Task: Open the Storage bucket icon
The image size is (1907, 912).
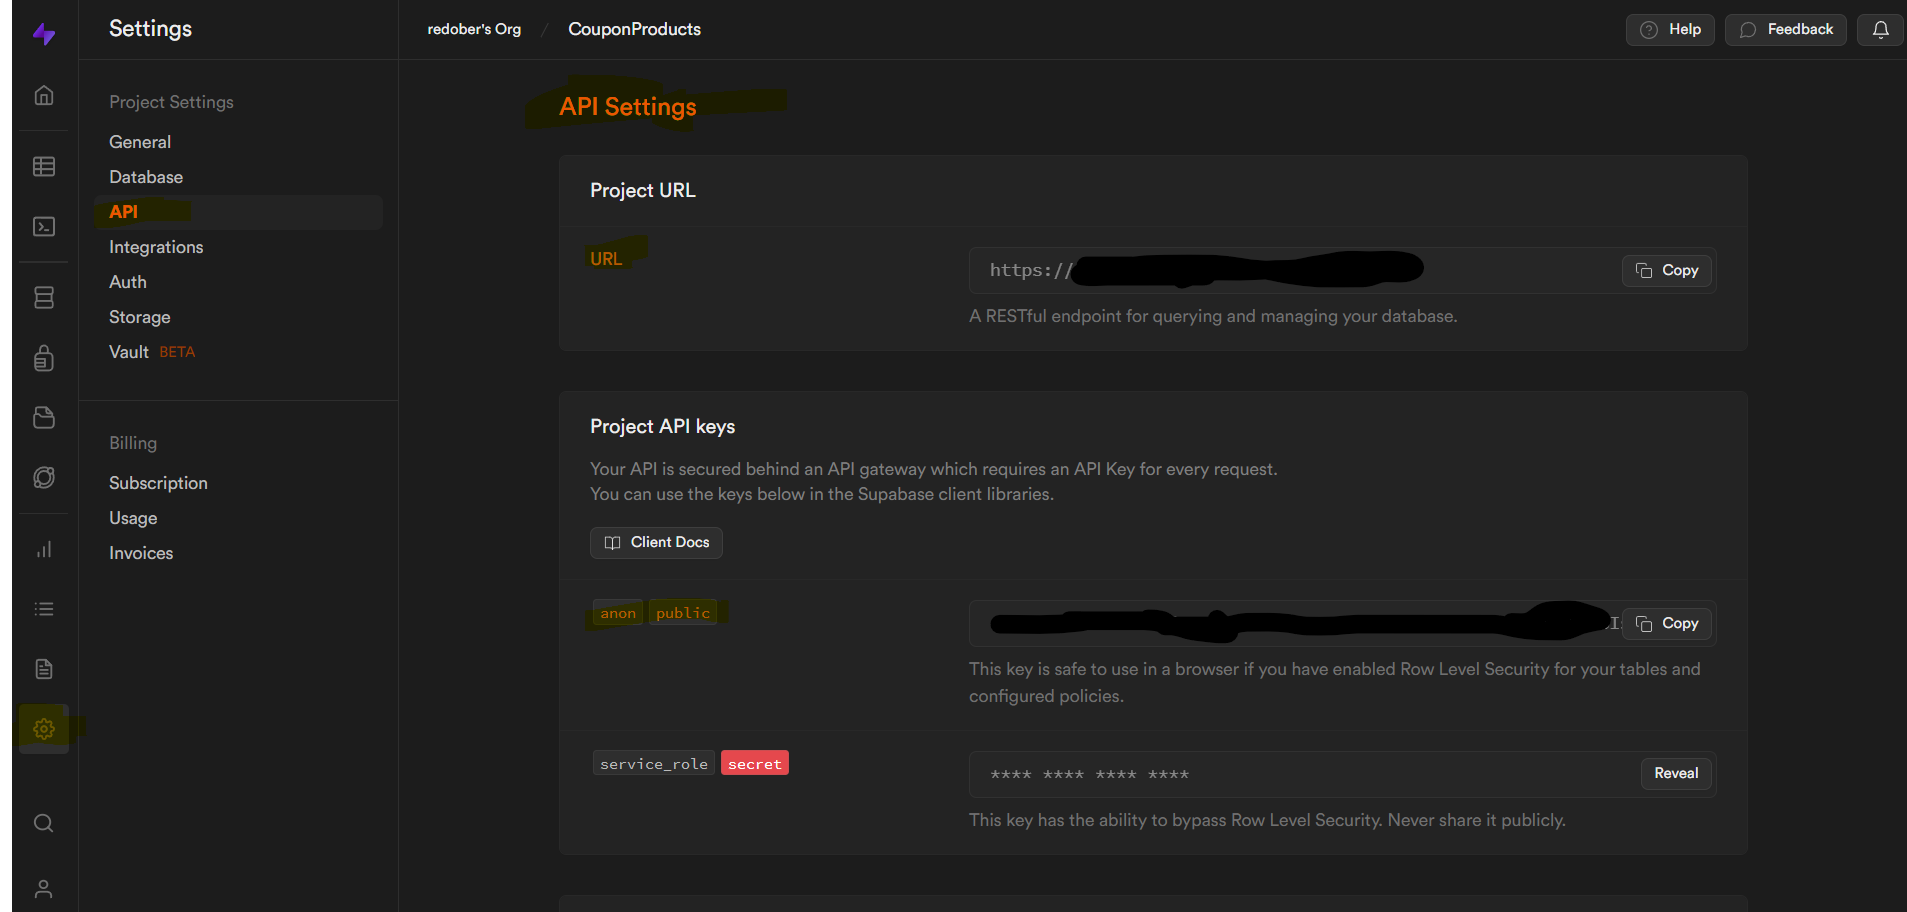Action: 44,418
